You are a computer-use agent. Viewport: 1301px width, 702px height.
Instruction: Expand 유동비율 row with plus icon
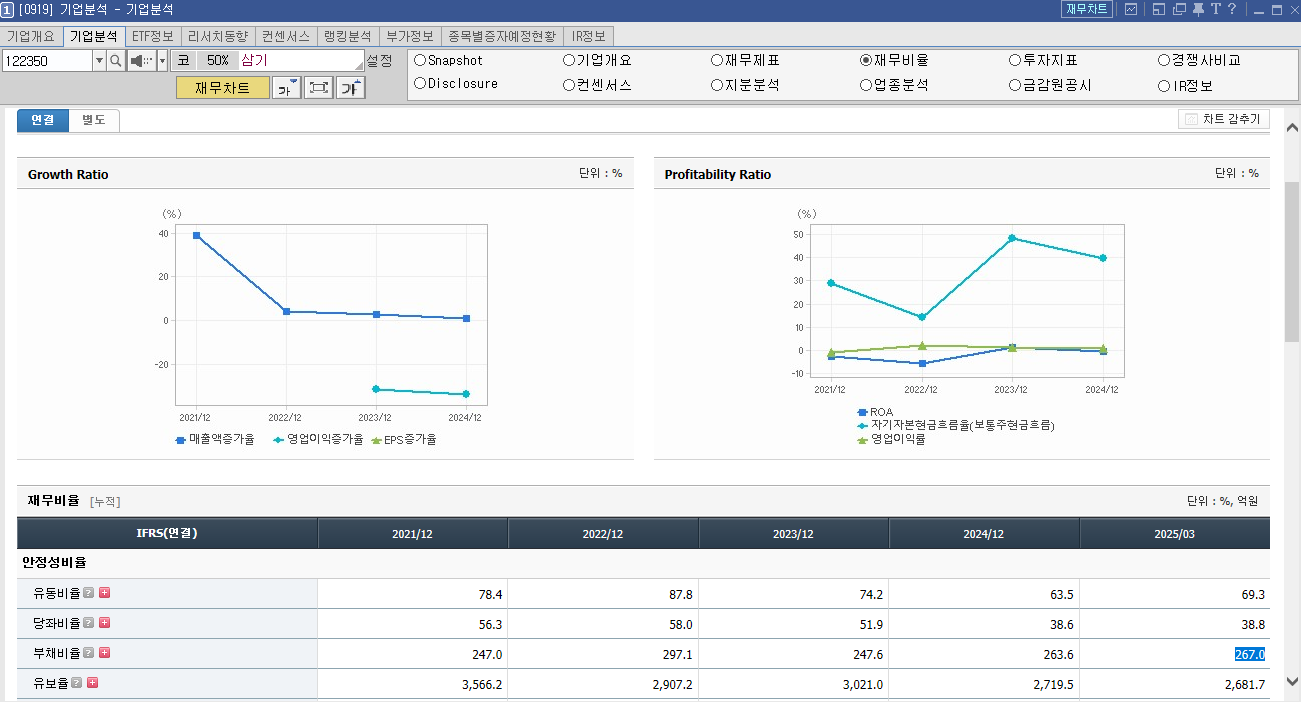[105, 593]
